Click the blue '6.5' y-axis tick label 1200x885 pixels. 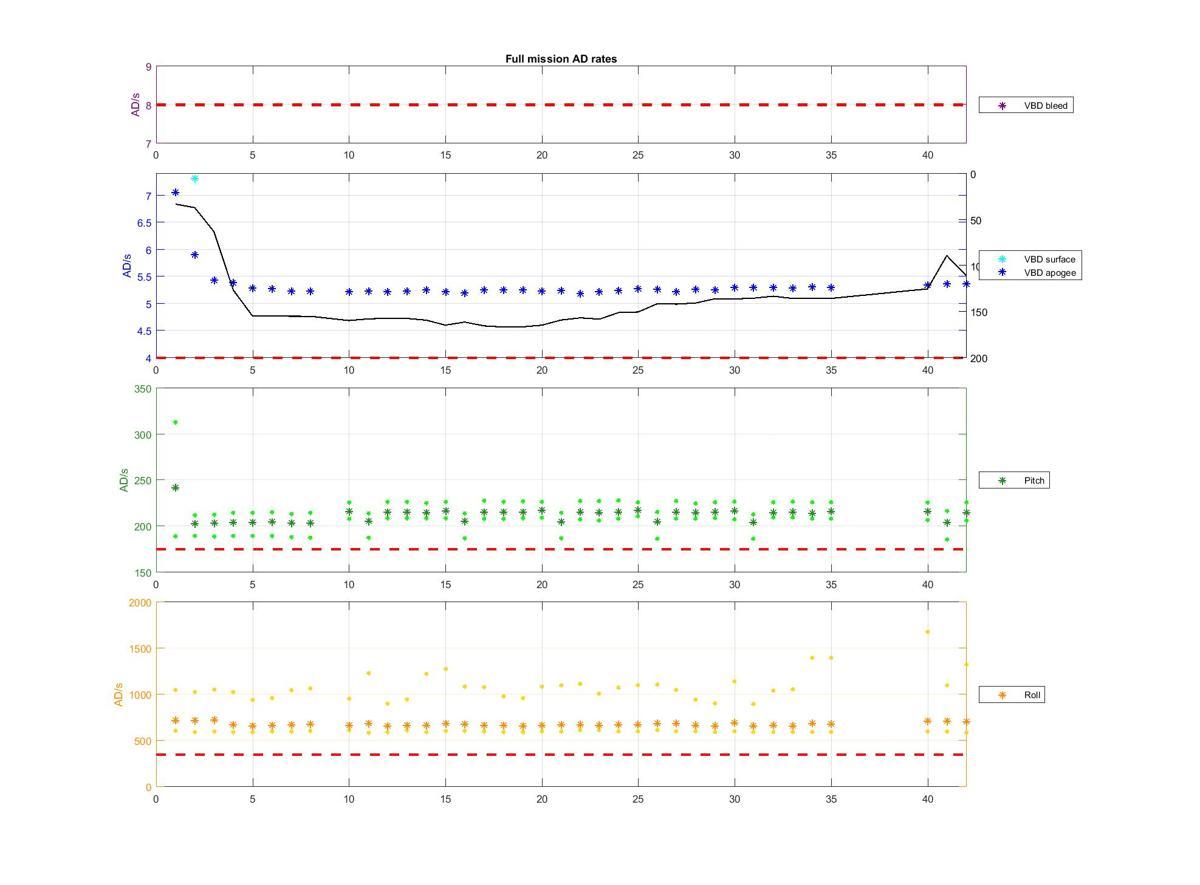(145, 223)
